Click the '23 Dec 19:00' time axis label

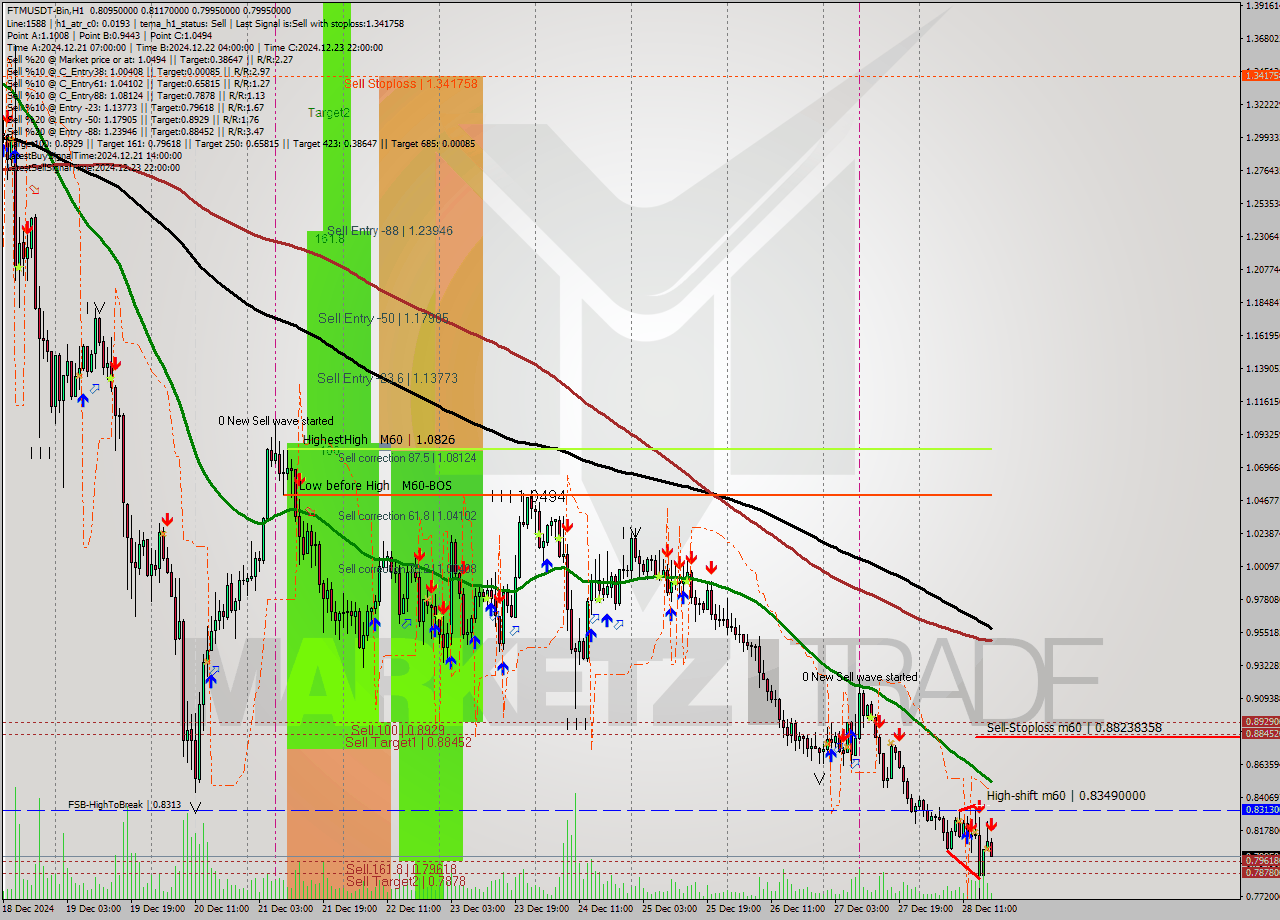(x=541, y=909)
